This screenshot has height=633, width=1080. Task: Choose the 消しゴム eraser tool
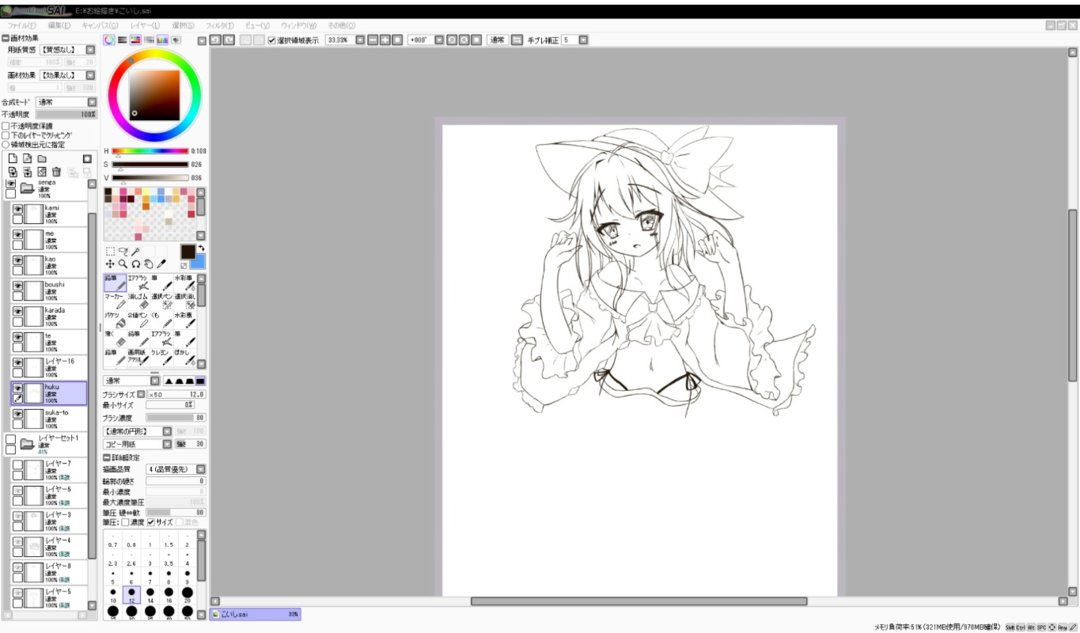138,301
